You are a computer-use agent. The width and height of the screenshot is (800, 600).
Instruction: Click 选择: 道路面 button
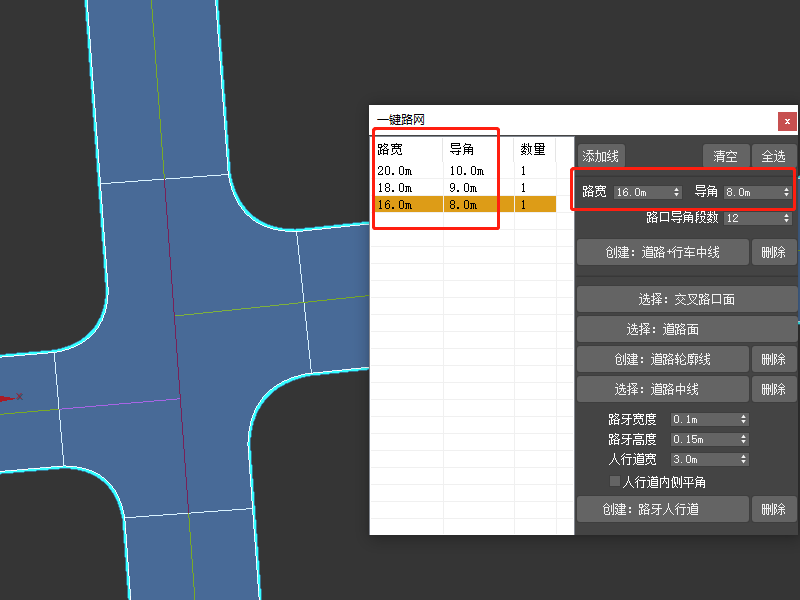pos(687,329)
